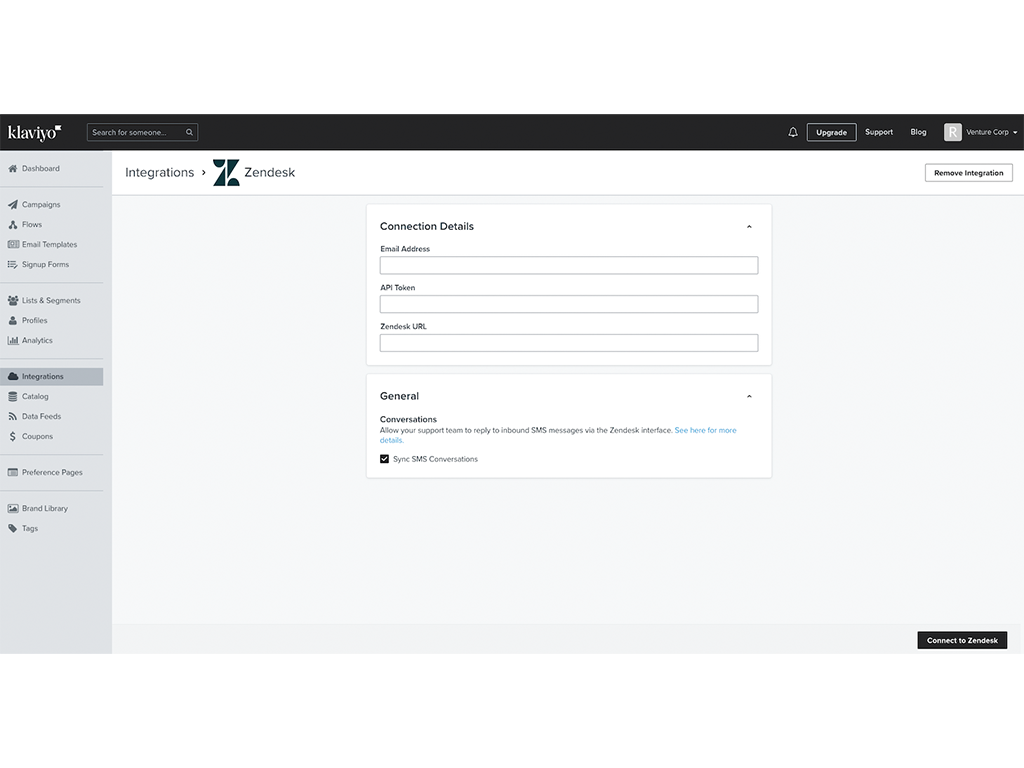Image resolution: width=1024 pixels, height=768 pixels.
Task: Click the notification bell icon
Action: tap(791, 131)
